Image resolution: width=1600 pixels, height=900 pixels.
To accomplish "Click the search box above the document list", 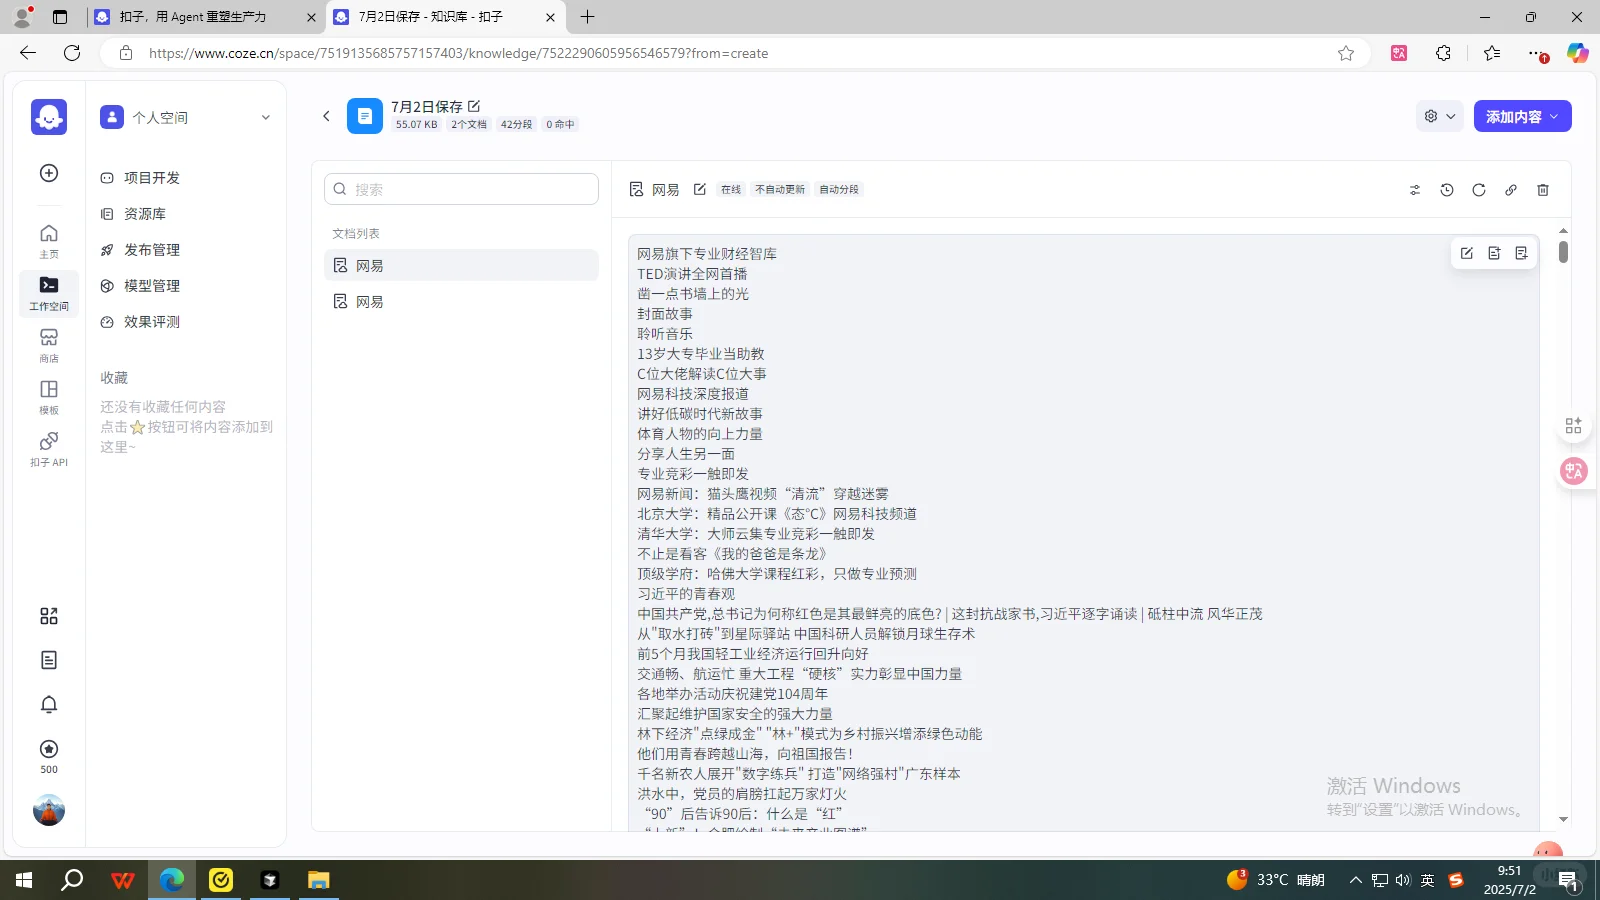I will 461,189.
